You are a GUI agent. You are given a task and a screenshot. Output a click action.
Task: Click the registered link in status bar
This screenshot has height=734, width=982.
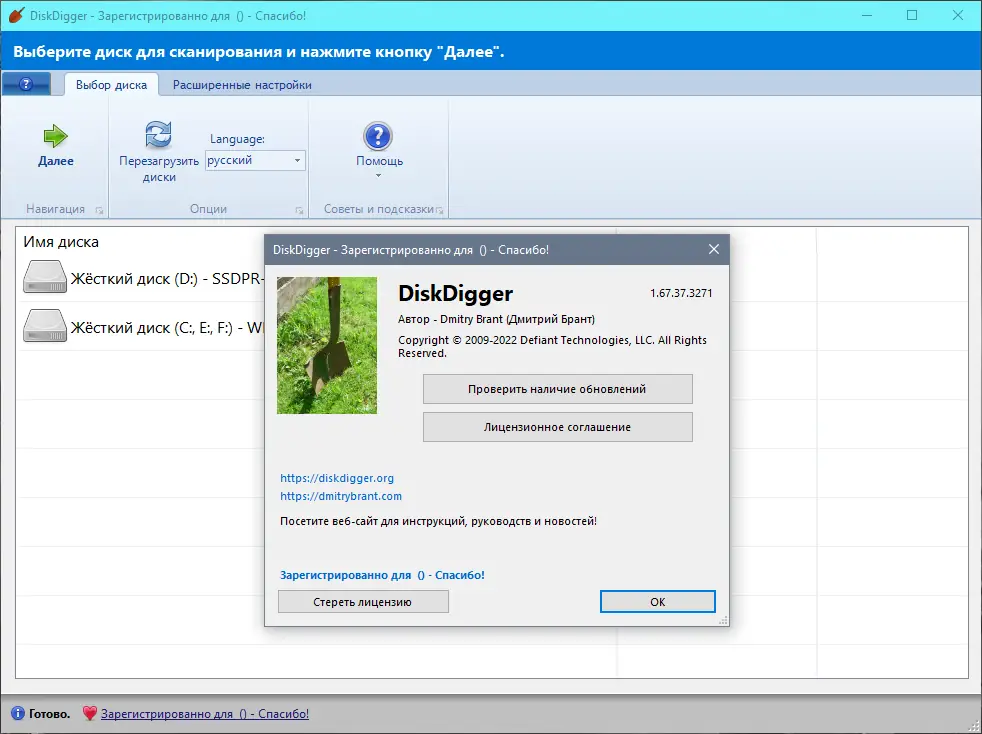(x=205, y=714)
